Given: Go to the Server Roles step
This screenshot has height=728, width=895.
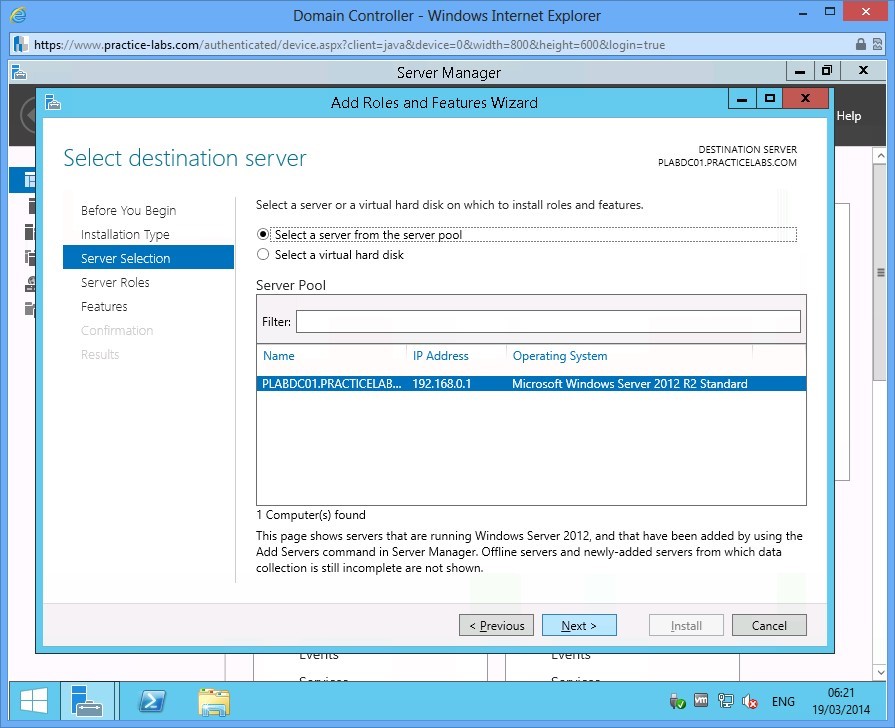Looking at the screenshot, I should [x=113, y=282].
